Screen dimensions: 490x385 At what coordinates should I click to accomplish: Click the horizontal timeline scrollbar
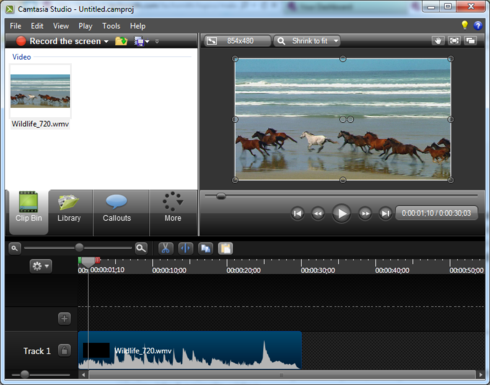pos(282,375)
